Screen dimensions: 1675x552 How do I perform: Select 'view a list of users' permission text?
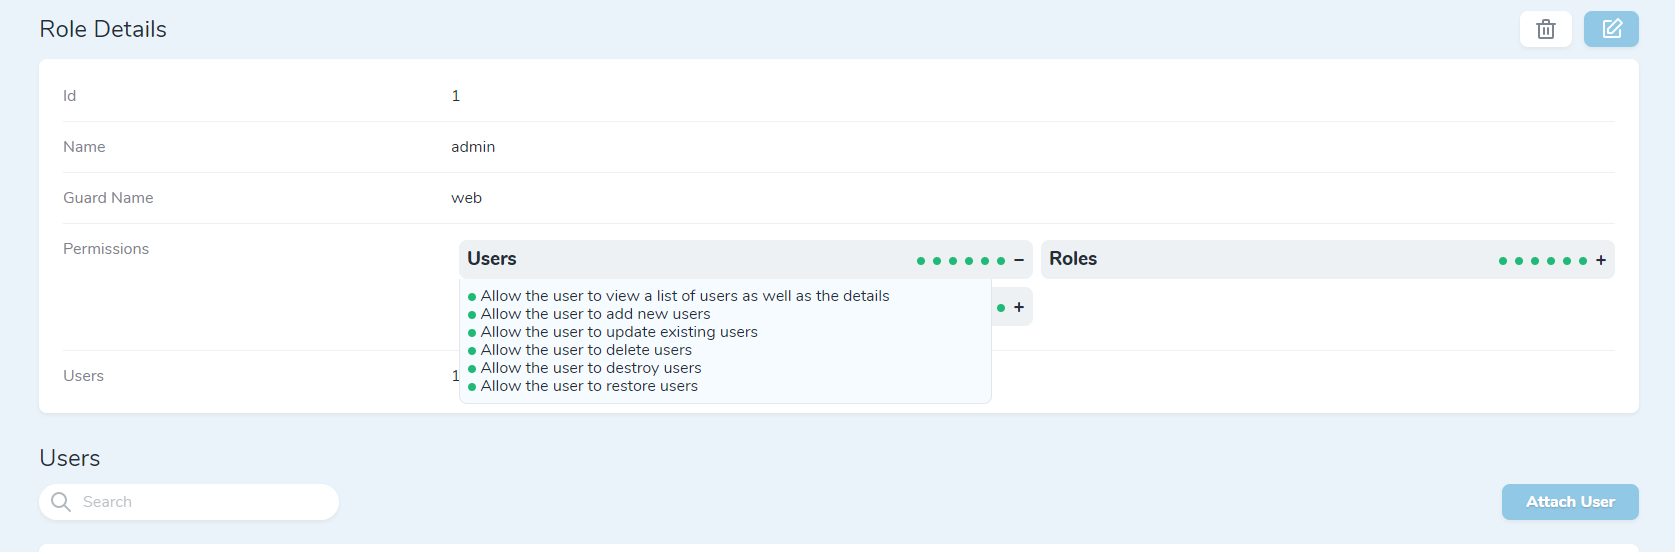pos(685,296)
